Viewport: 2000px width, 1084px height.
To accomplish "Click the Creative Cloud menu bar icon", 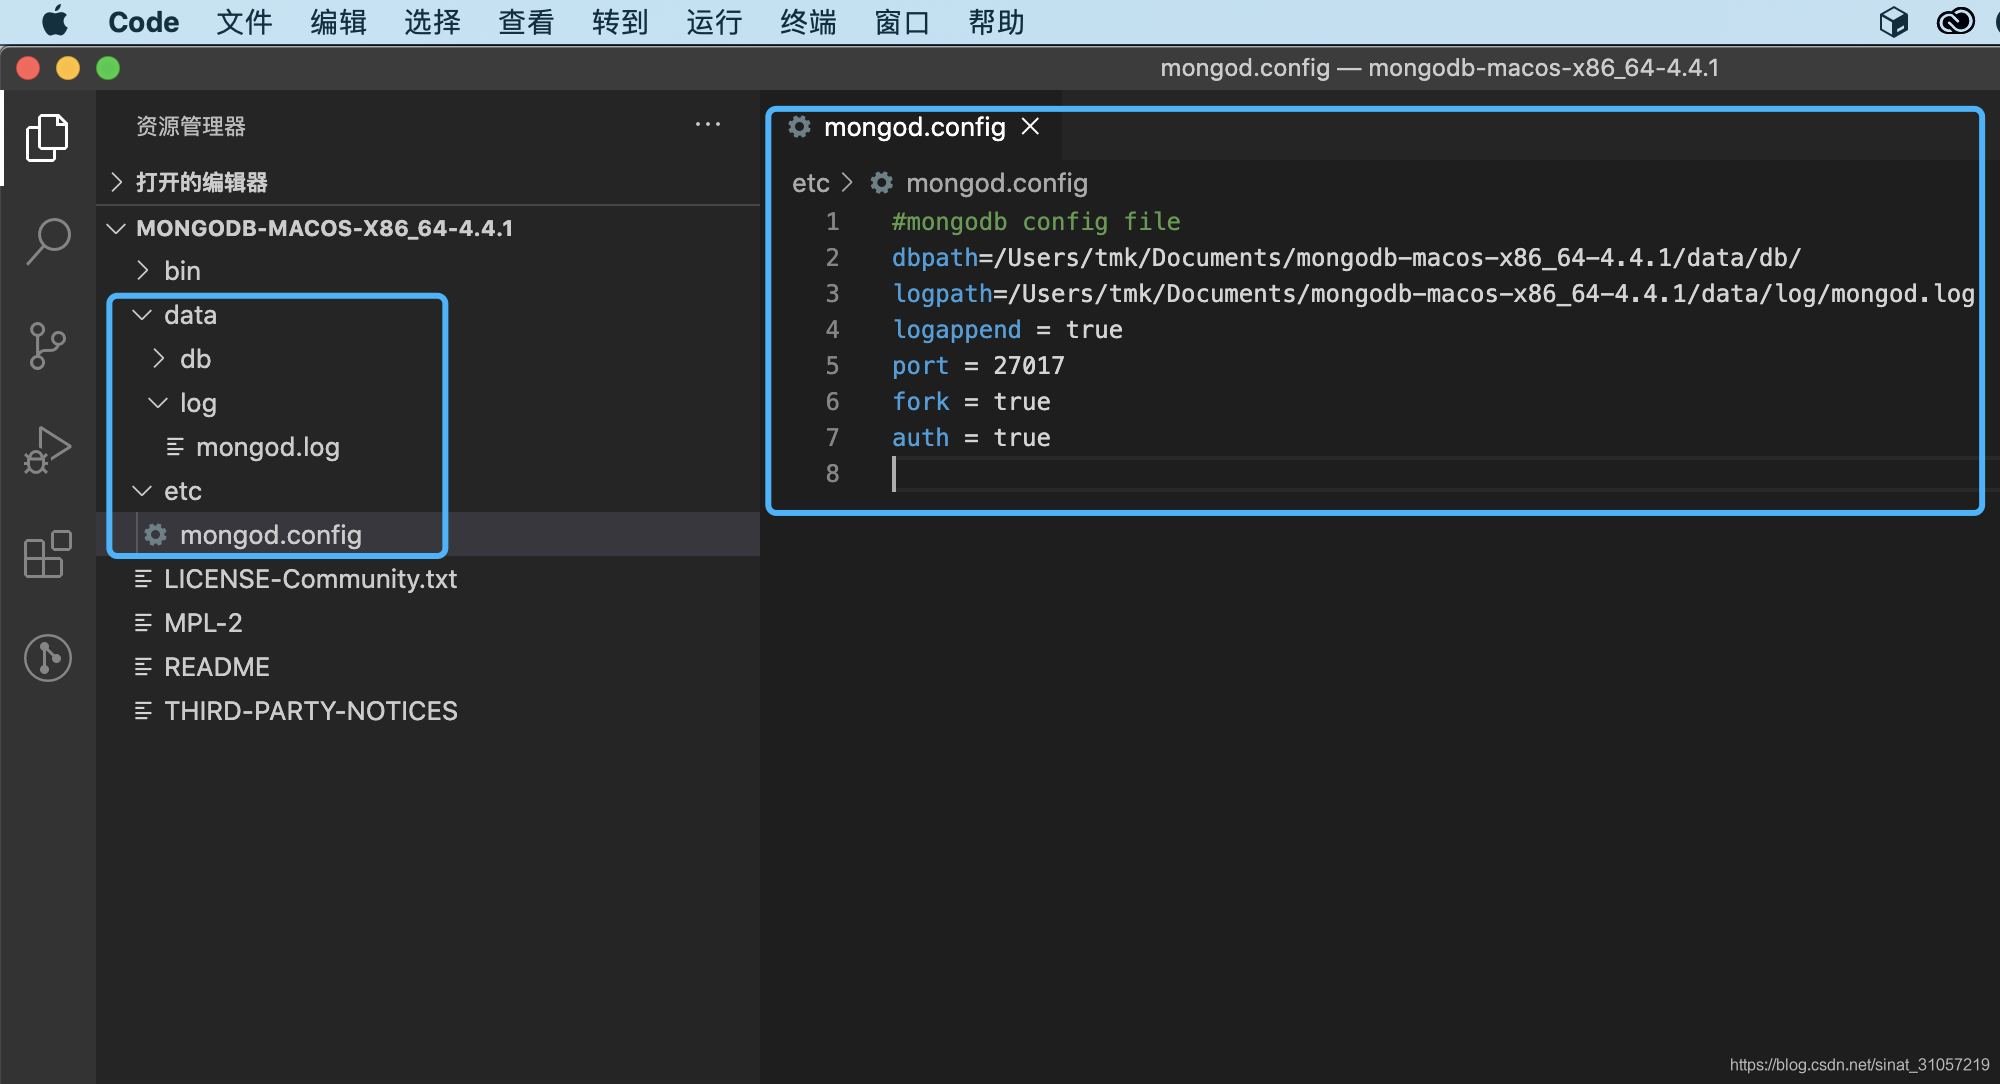I will (x=1955, y=21).
